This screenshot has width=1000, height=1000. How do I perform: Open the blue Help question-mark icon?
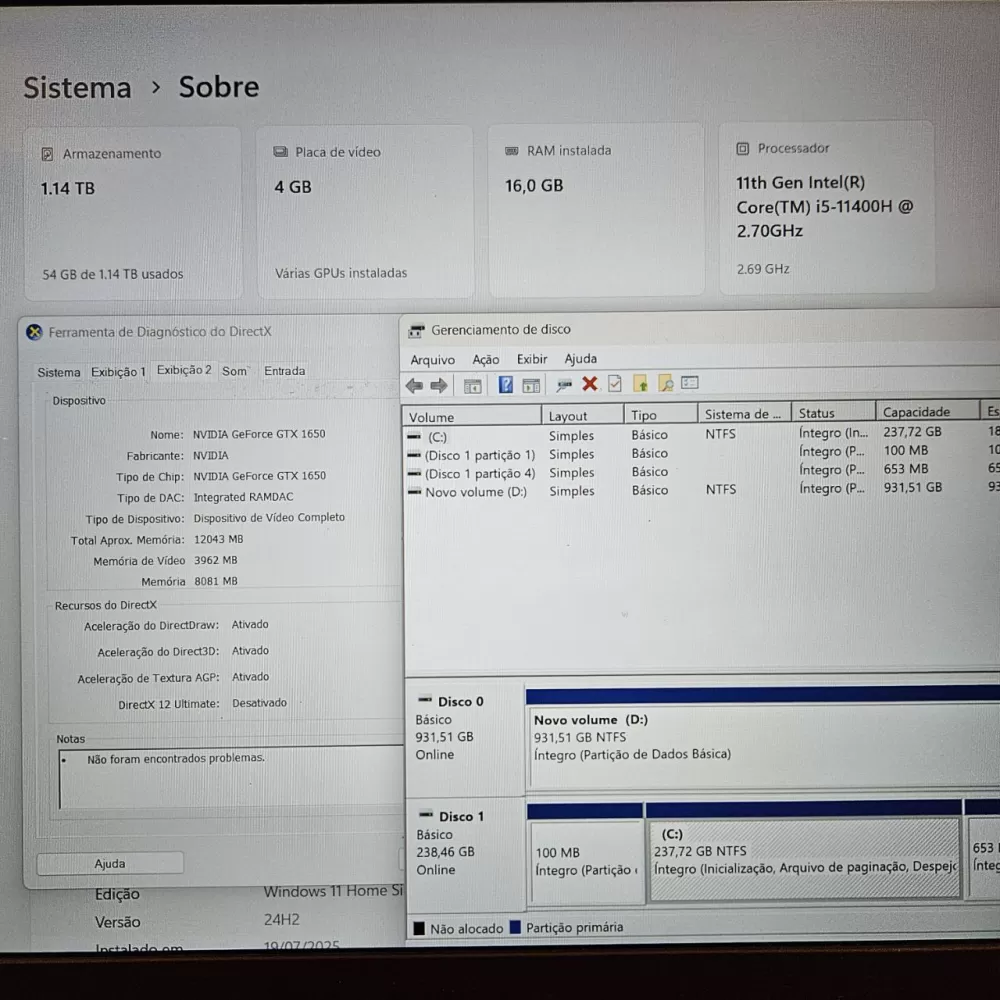506,385
